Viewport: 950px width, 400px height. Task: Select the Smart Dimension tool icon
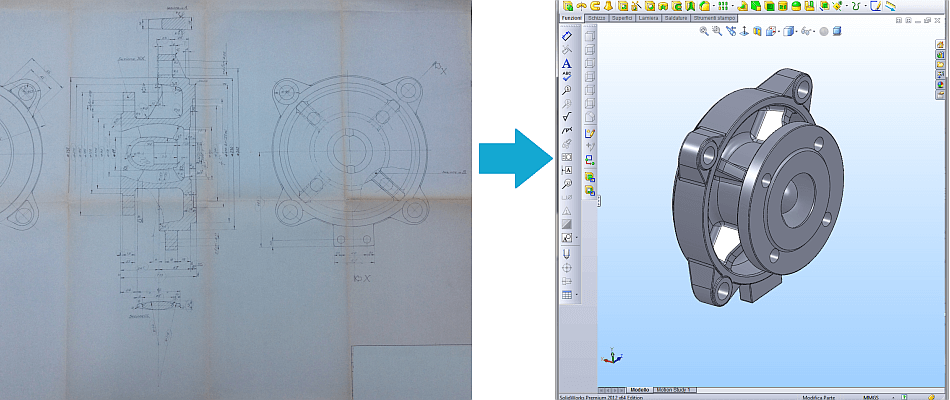coord(567,37)
